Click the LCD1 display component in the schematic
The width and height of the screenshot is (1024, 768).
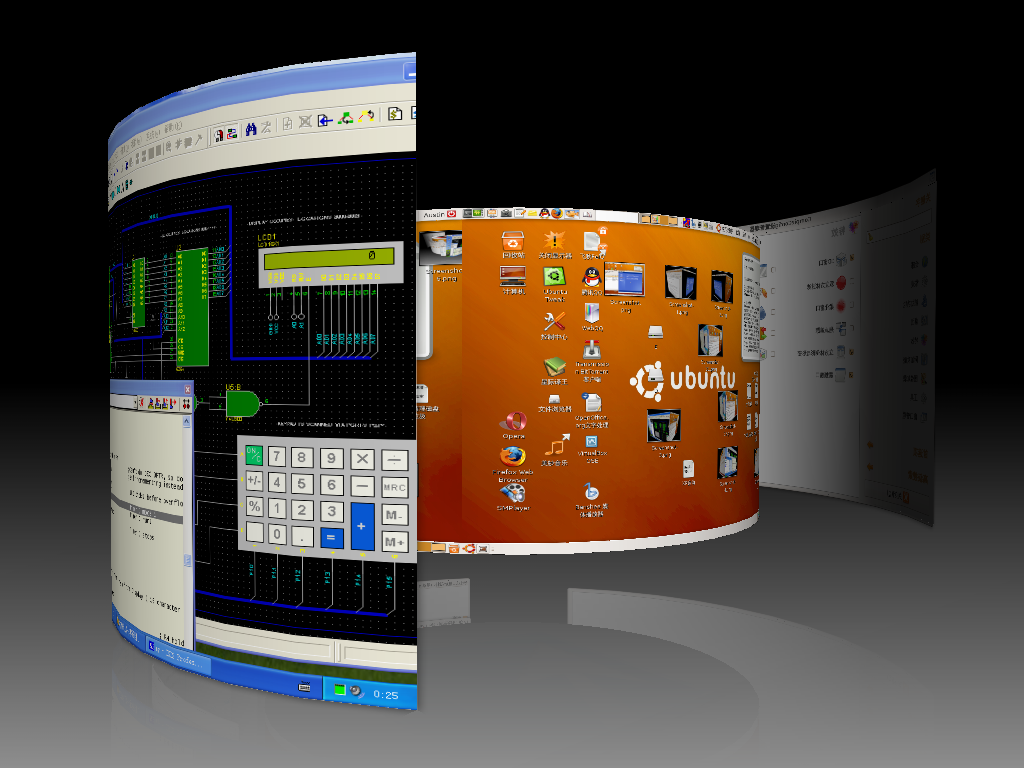(x=329, y=264)
